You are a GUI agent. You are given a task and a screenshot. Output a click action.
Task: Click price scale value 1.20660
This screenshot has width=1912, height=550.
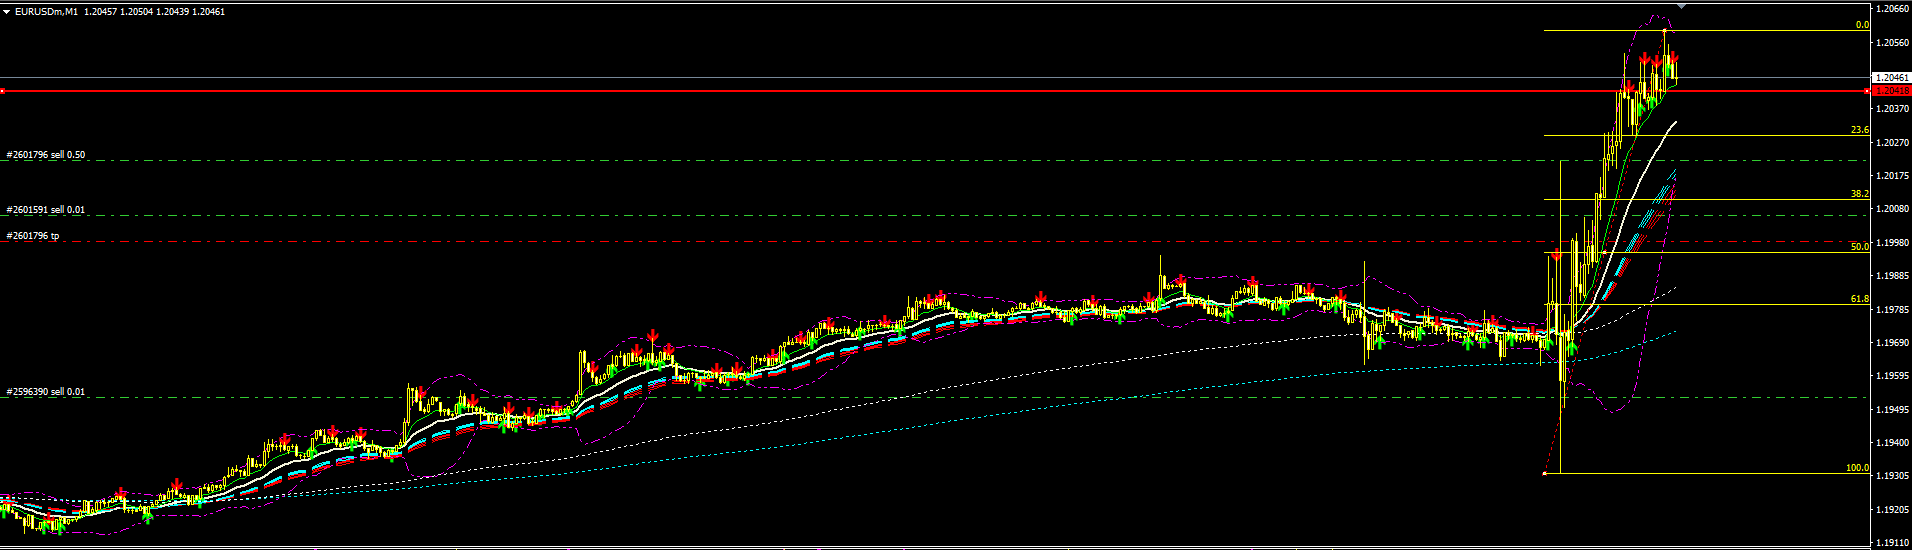coord(1892,9)
